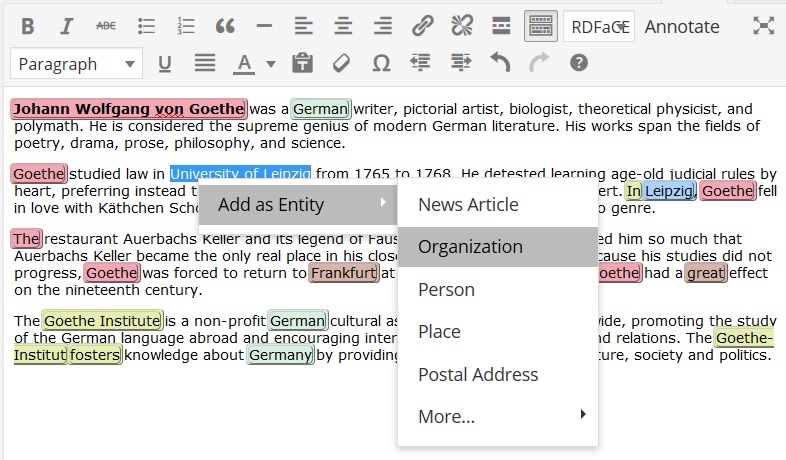Increase the indent
Screen dimensions: 786x460
point(461,63)
